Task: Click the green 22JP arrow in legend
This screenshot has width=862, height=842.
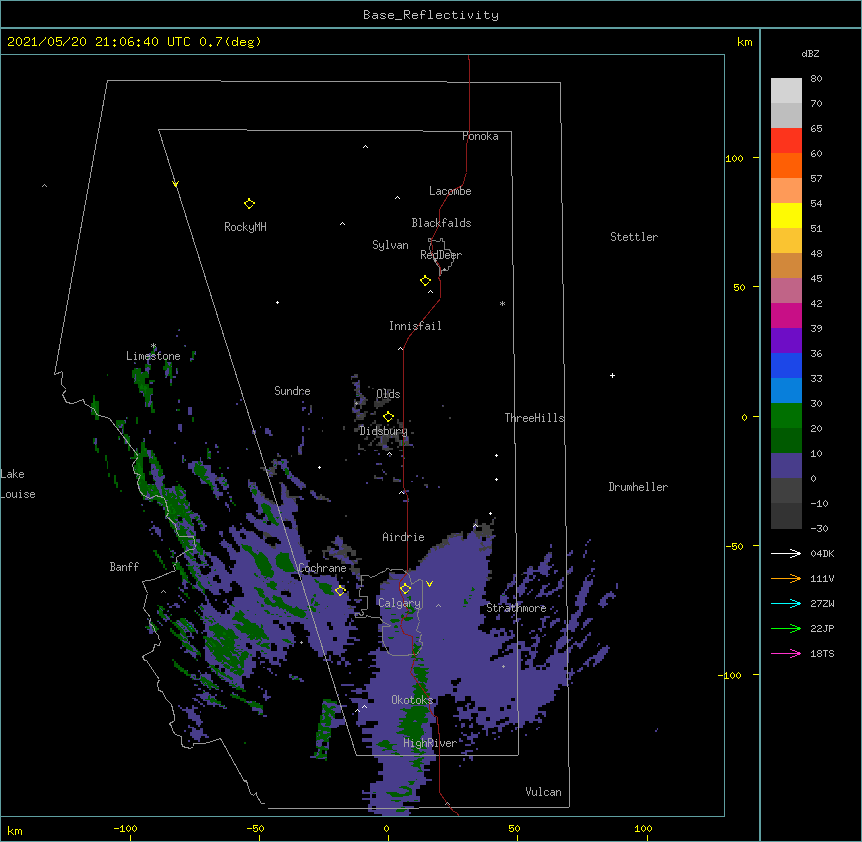Action: [786, 628]
